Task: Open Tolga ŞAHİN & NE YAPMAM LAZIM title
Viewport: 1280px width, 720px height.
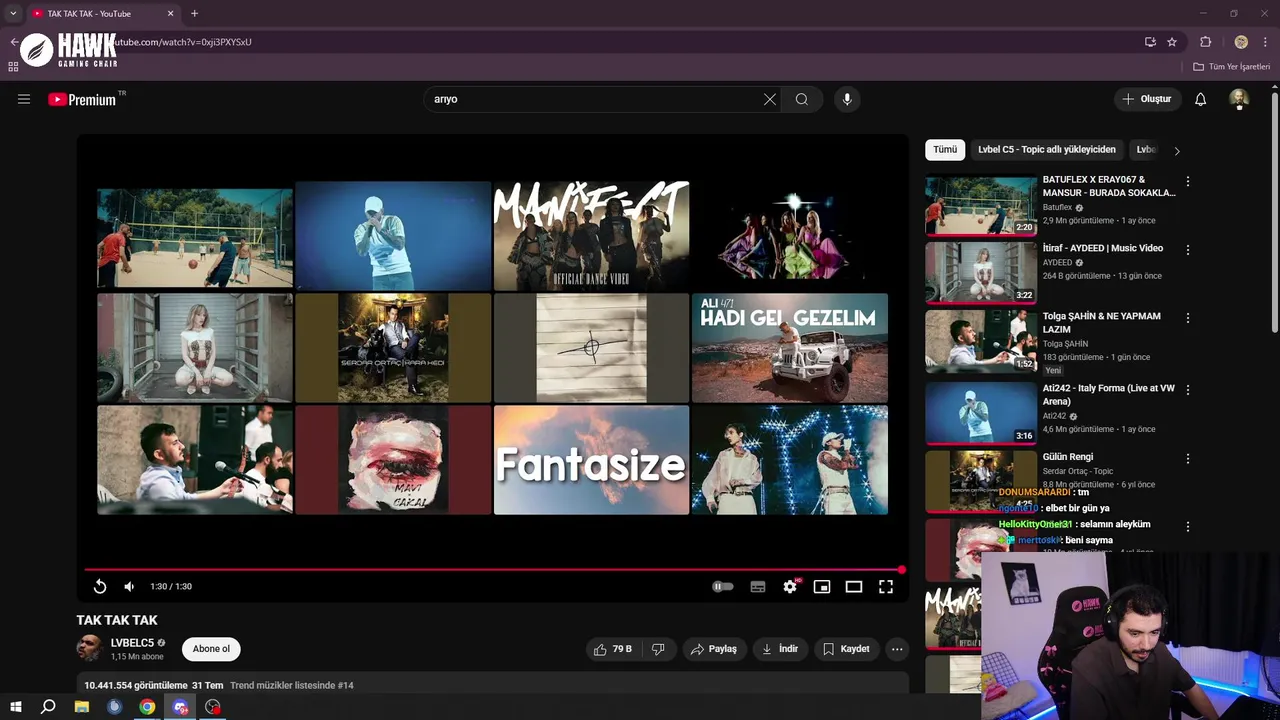Action: tap(1102, 322)
